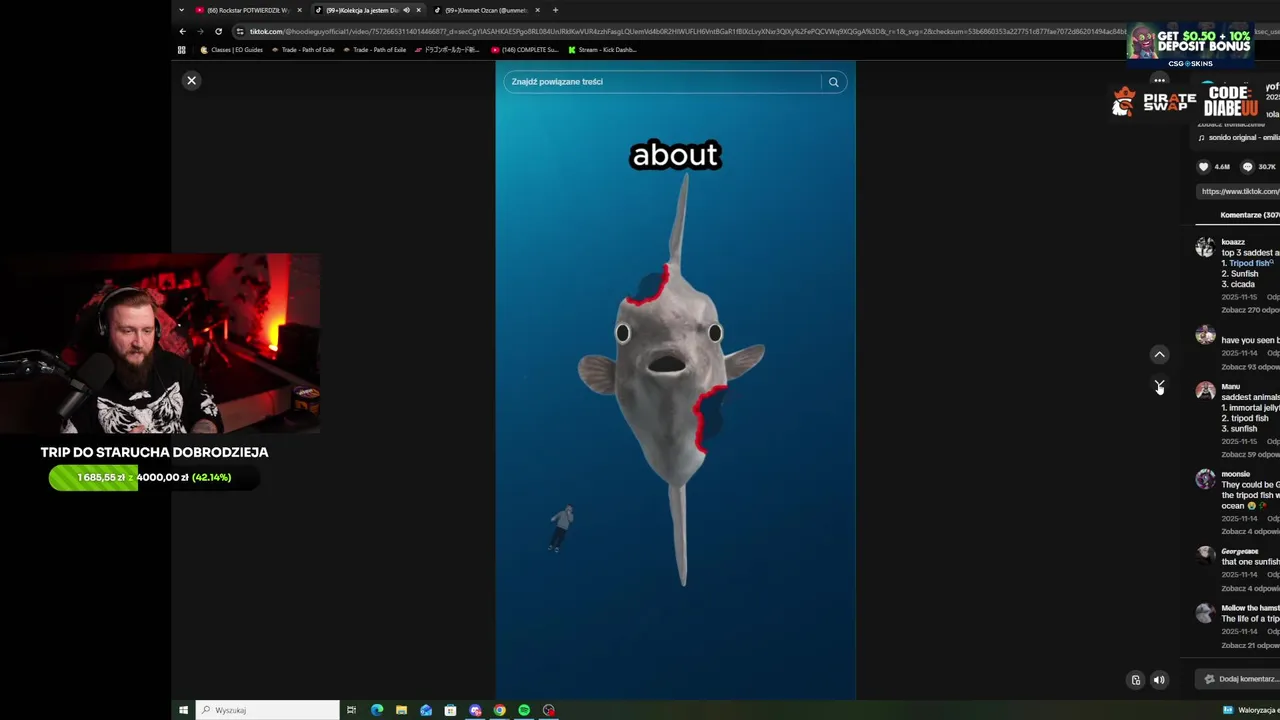The image size is (1280, 720).
Task: Click the 'Wyszukaj' taskbar search box
Action: [x=268, y=710]
